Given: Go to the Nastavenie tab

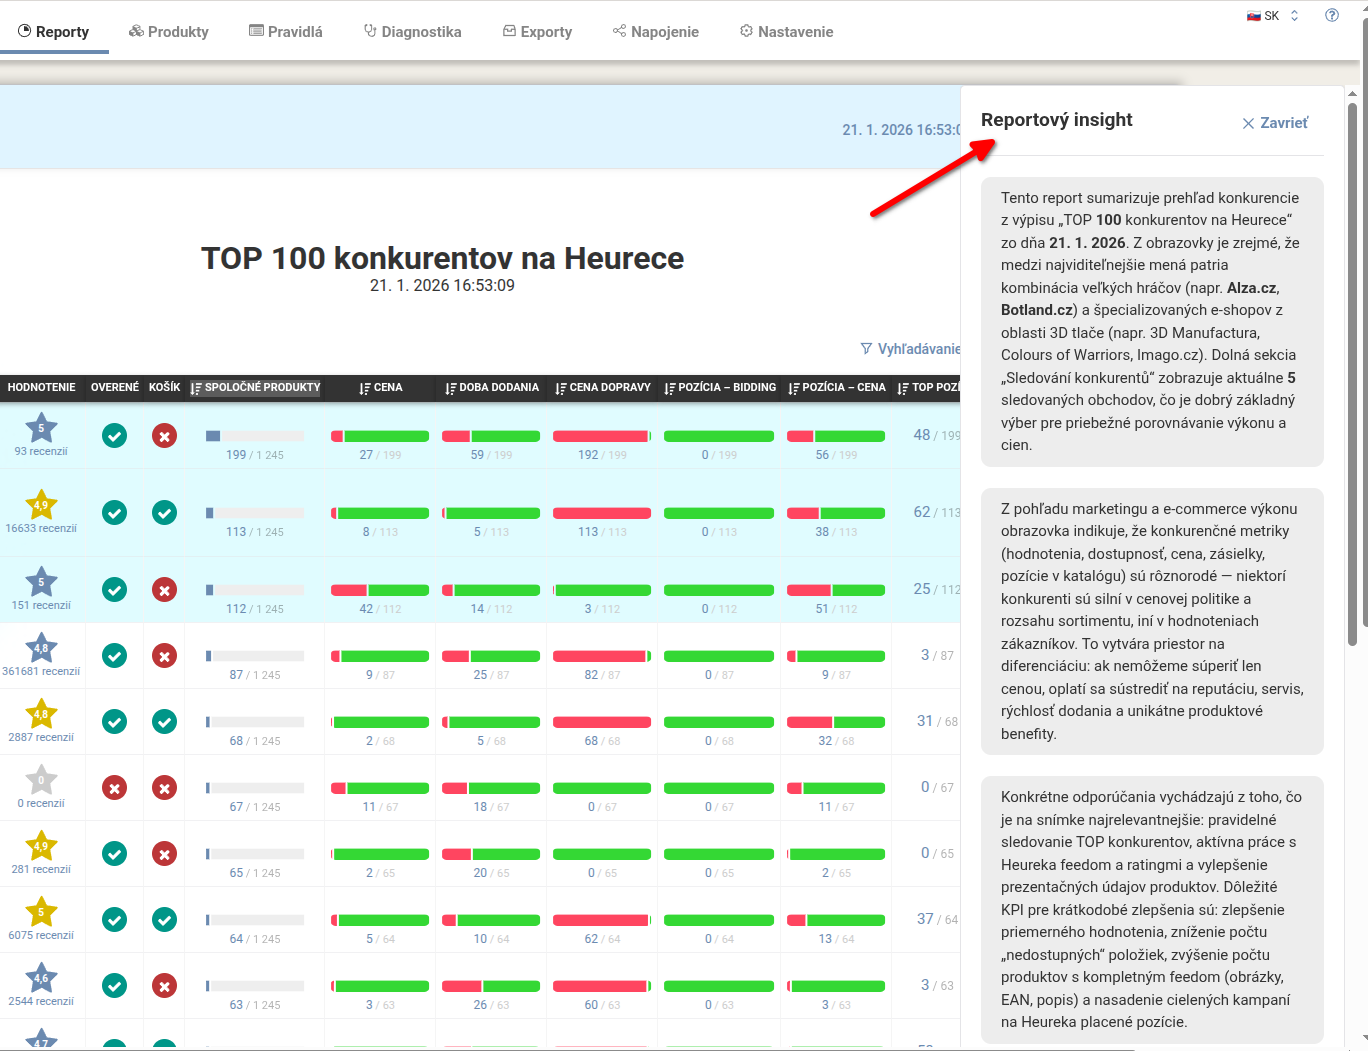Looking at the screenshot, I should point(786,32).
